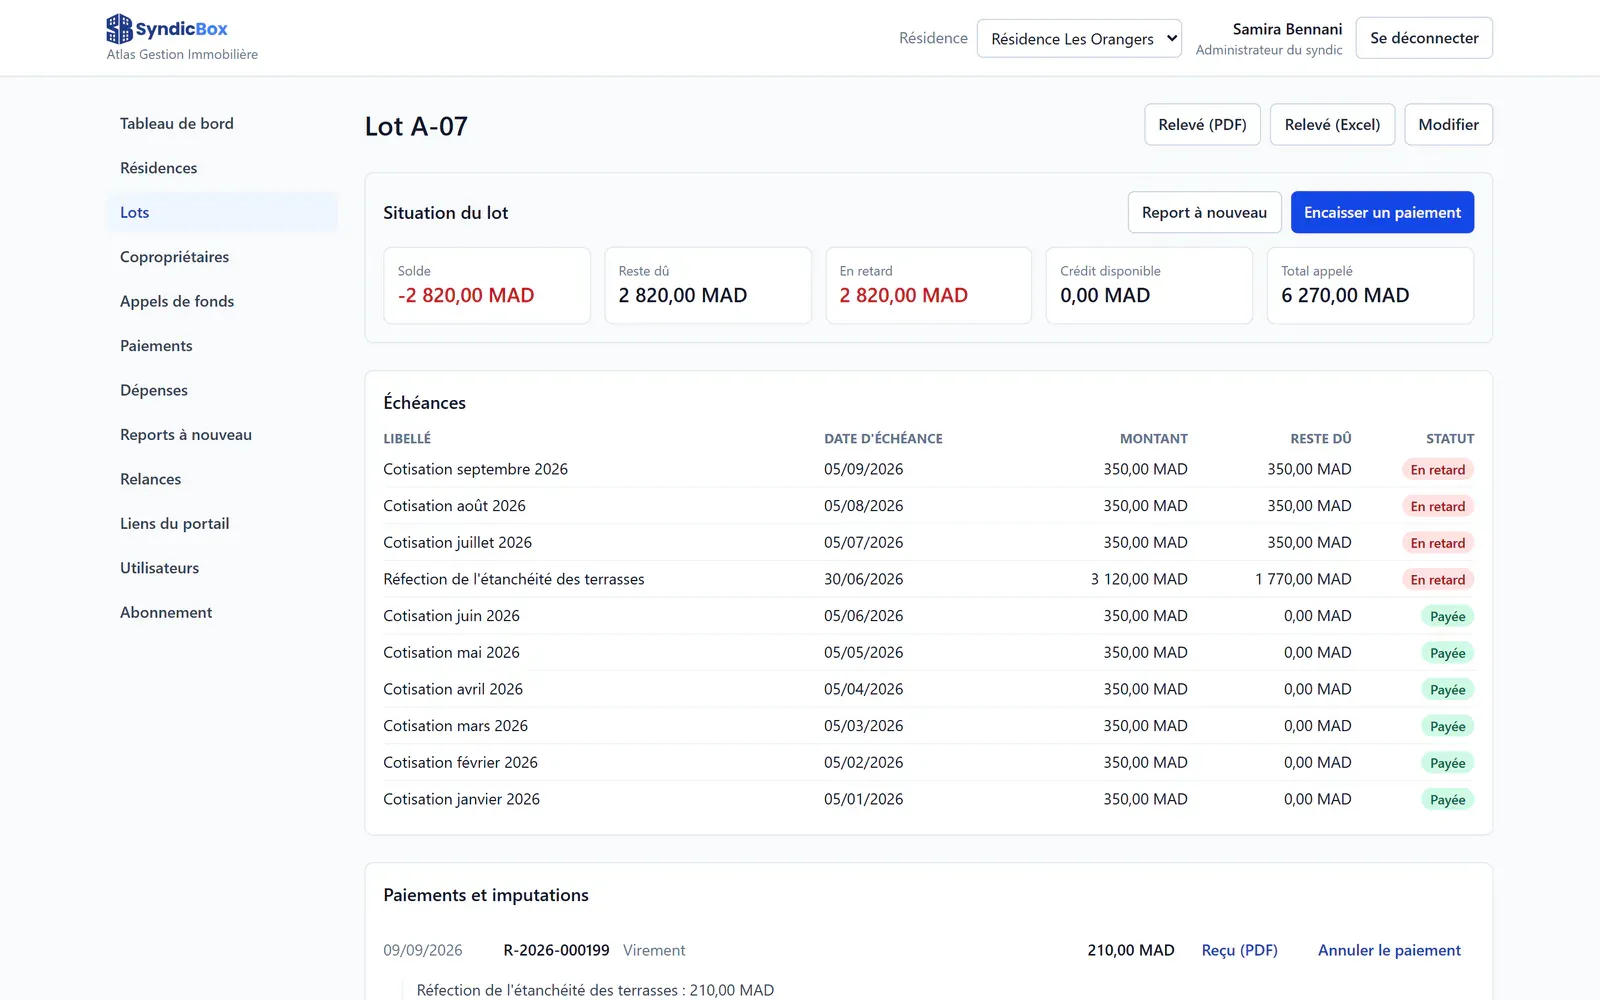Click the SyndicBox logo icon

click(x=119, y=29)
